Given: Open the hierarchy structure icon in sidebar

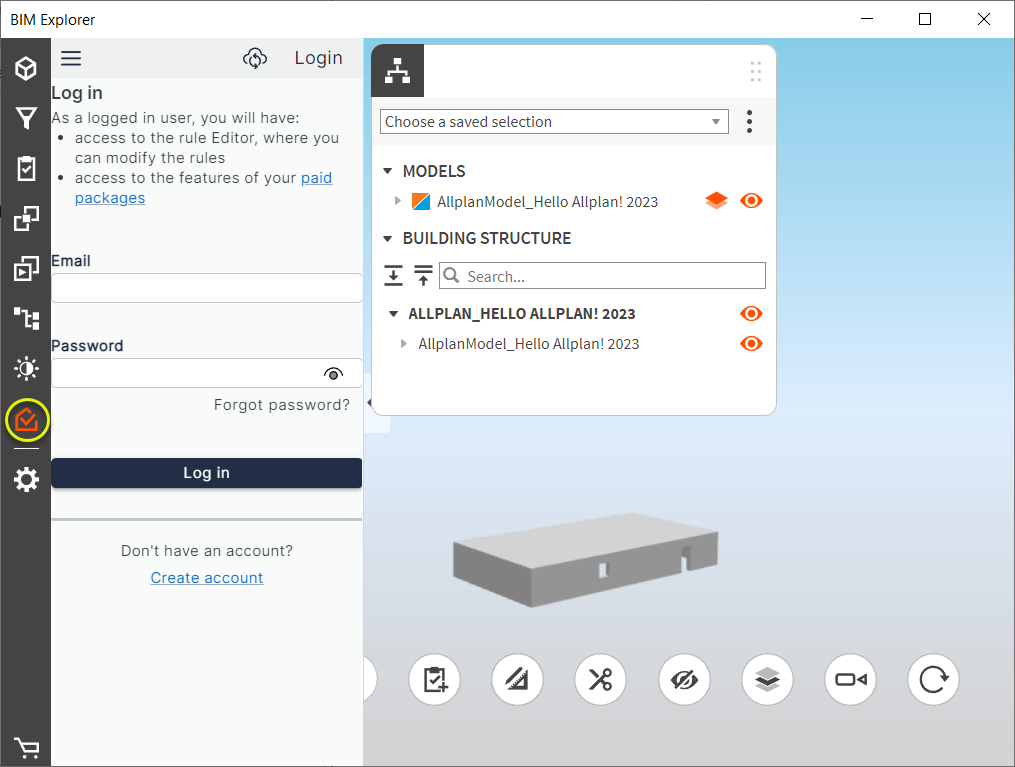Looking at the screenshot, I should (26, 318).
